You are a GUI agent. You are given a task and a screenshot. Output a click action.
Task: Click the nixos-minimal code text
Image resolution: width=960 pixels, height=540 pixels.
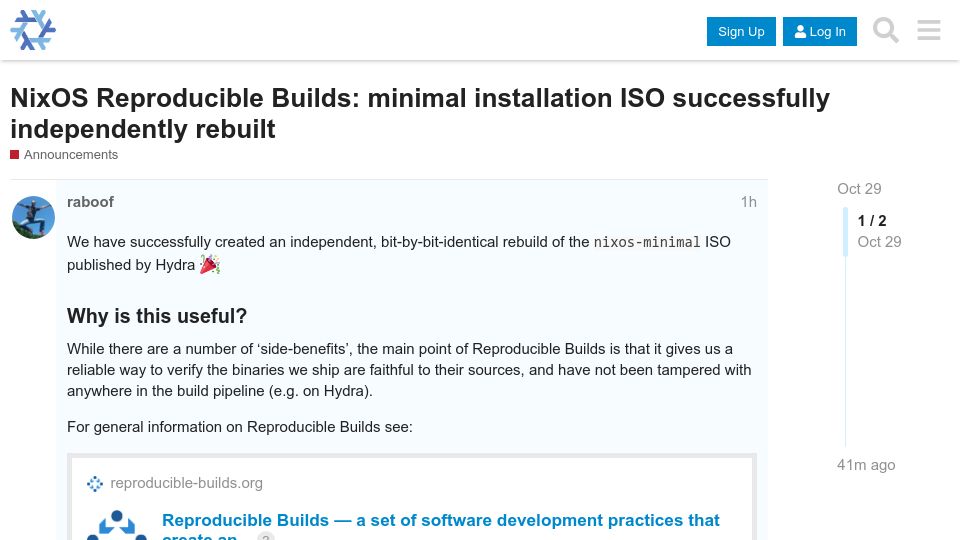[x=647, y=242]
